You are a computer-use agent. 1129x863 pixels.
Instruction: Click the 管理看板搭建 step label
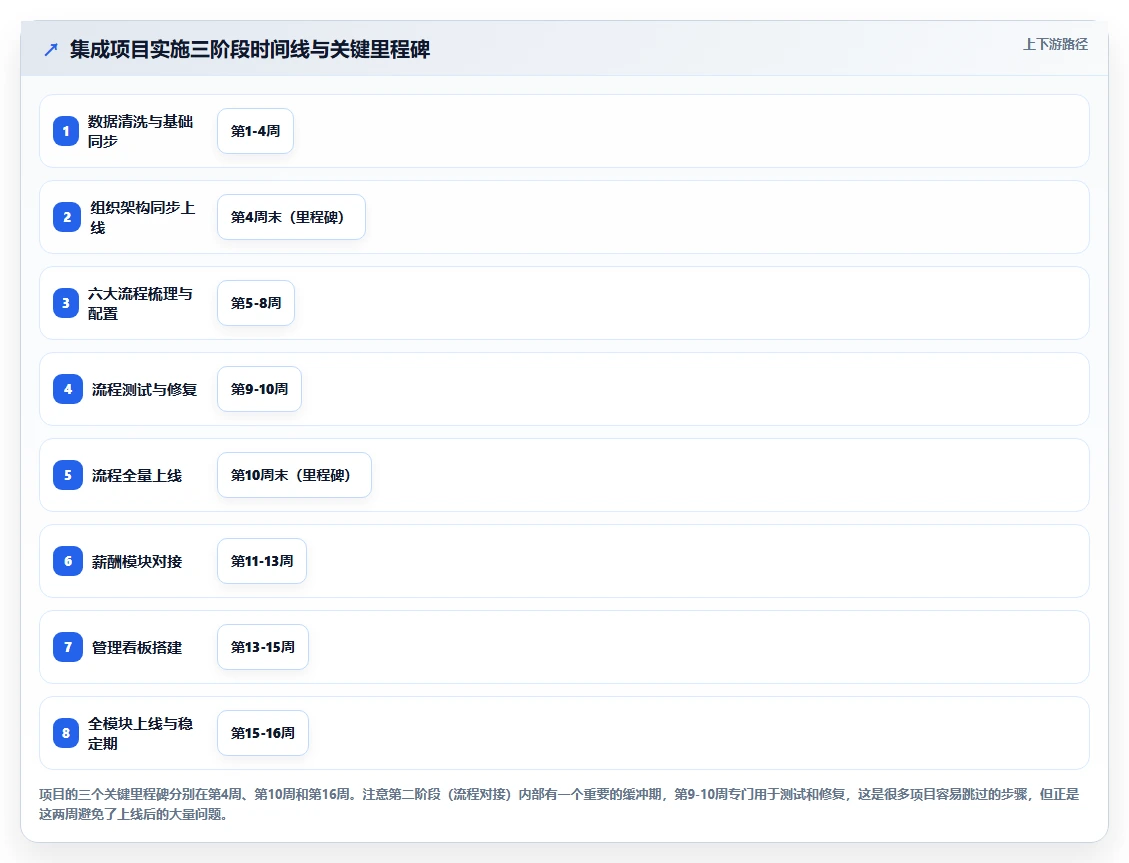[x=137, y=647]
